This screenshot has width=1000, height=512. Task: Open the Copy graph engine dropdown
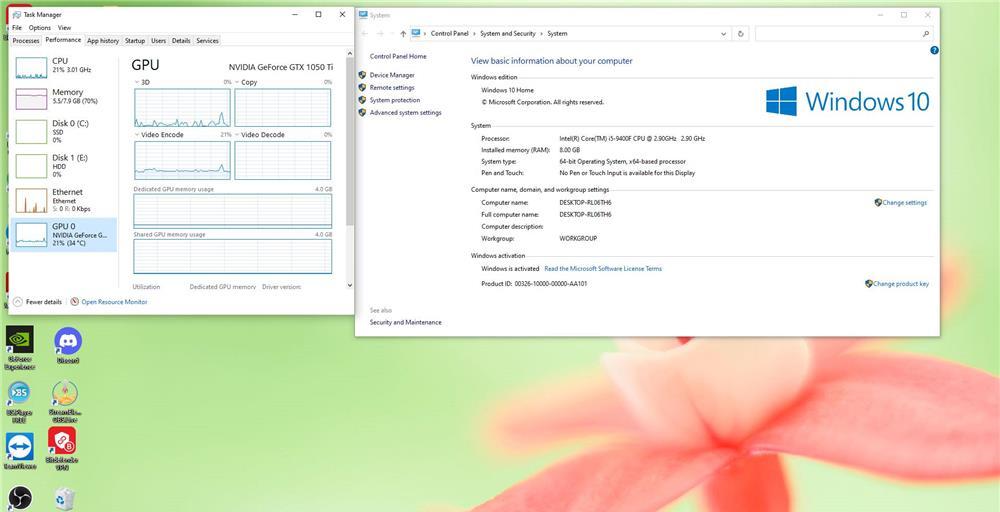point(237,82)
